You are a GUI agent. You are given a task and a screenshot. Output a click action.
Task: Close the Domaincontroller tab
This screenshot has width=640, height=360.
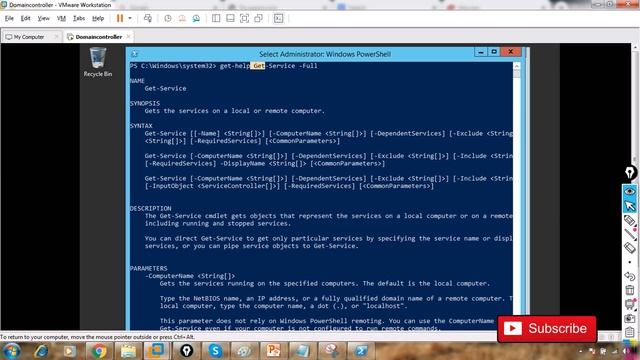129,37
